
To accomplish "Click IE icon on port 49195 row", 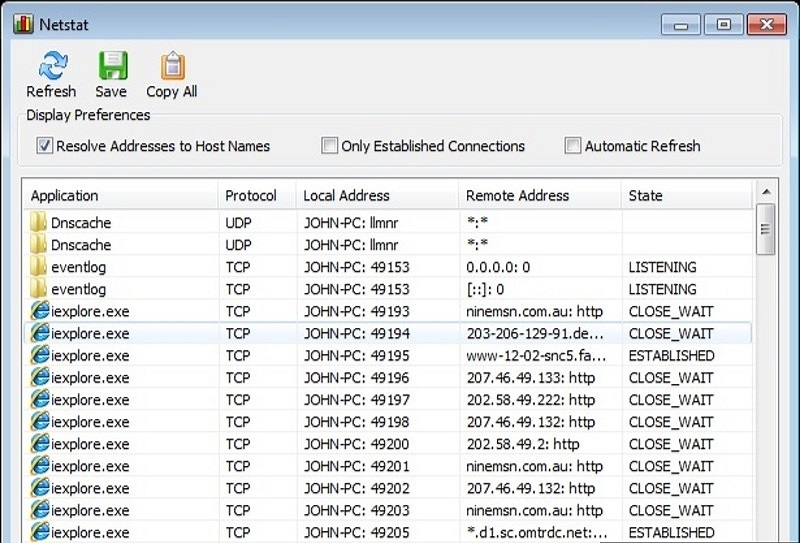I will tap(40, 355).
